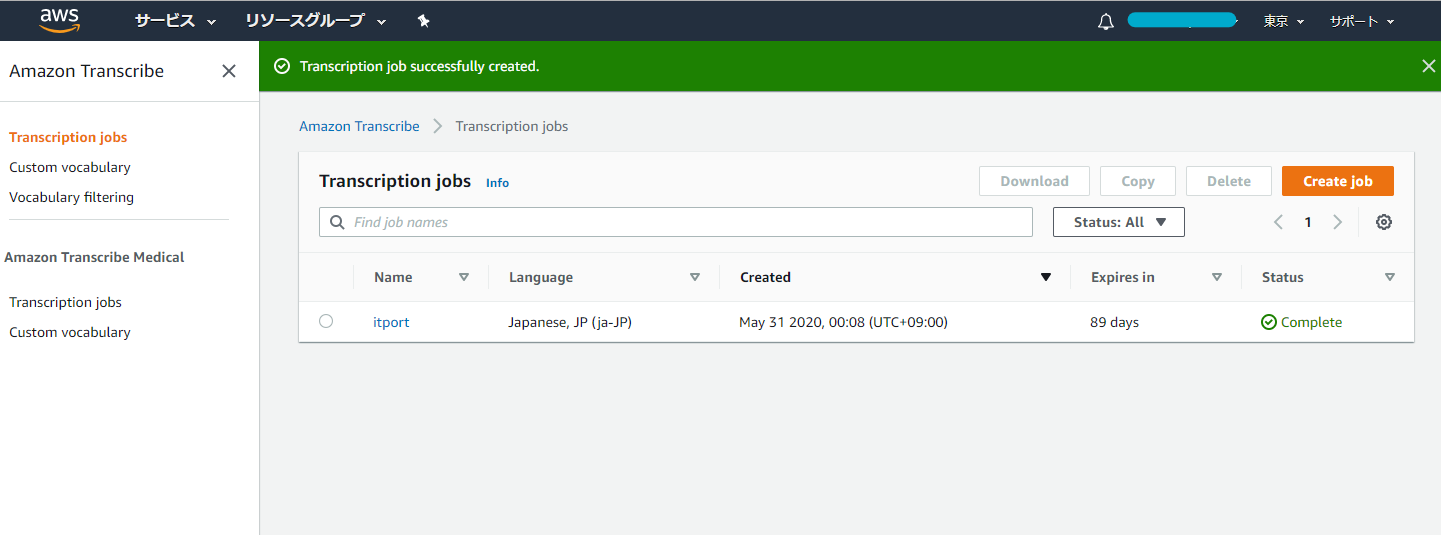
Task: Select Transcription jobs in sidebar top
Action: point(68,137)
